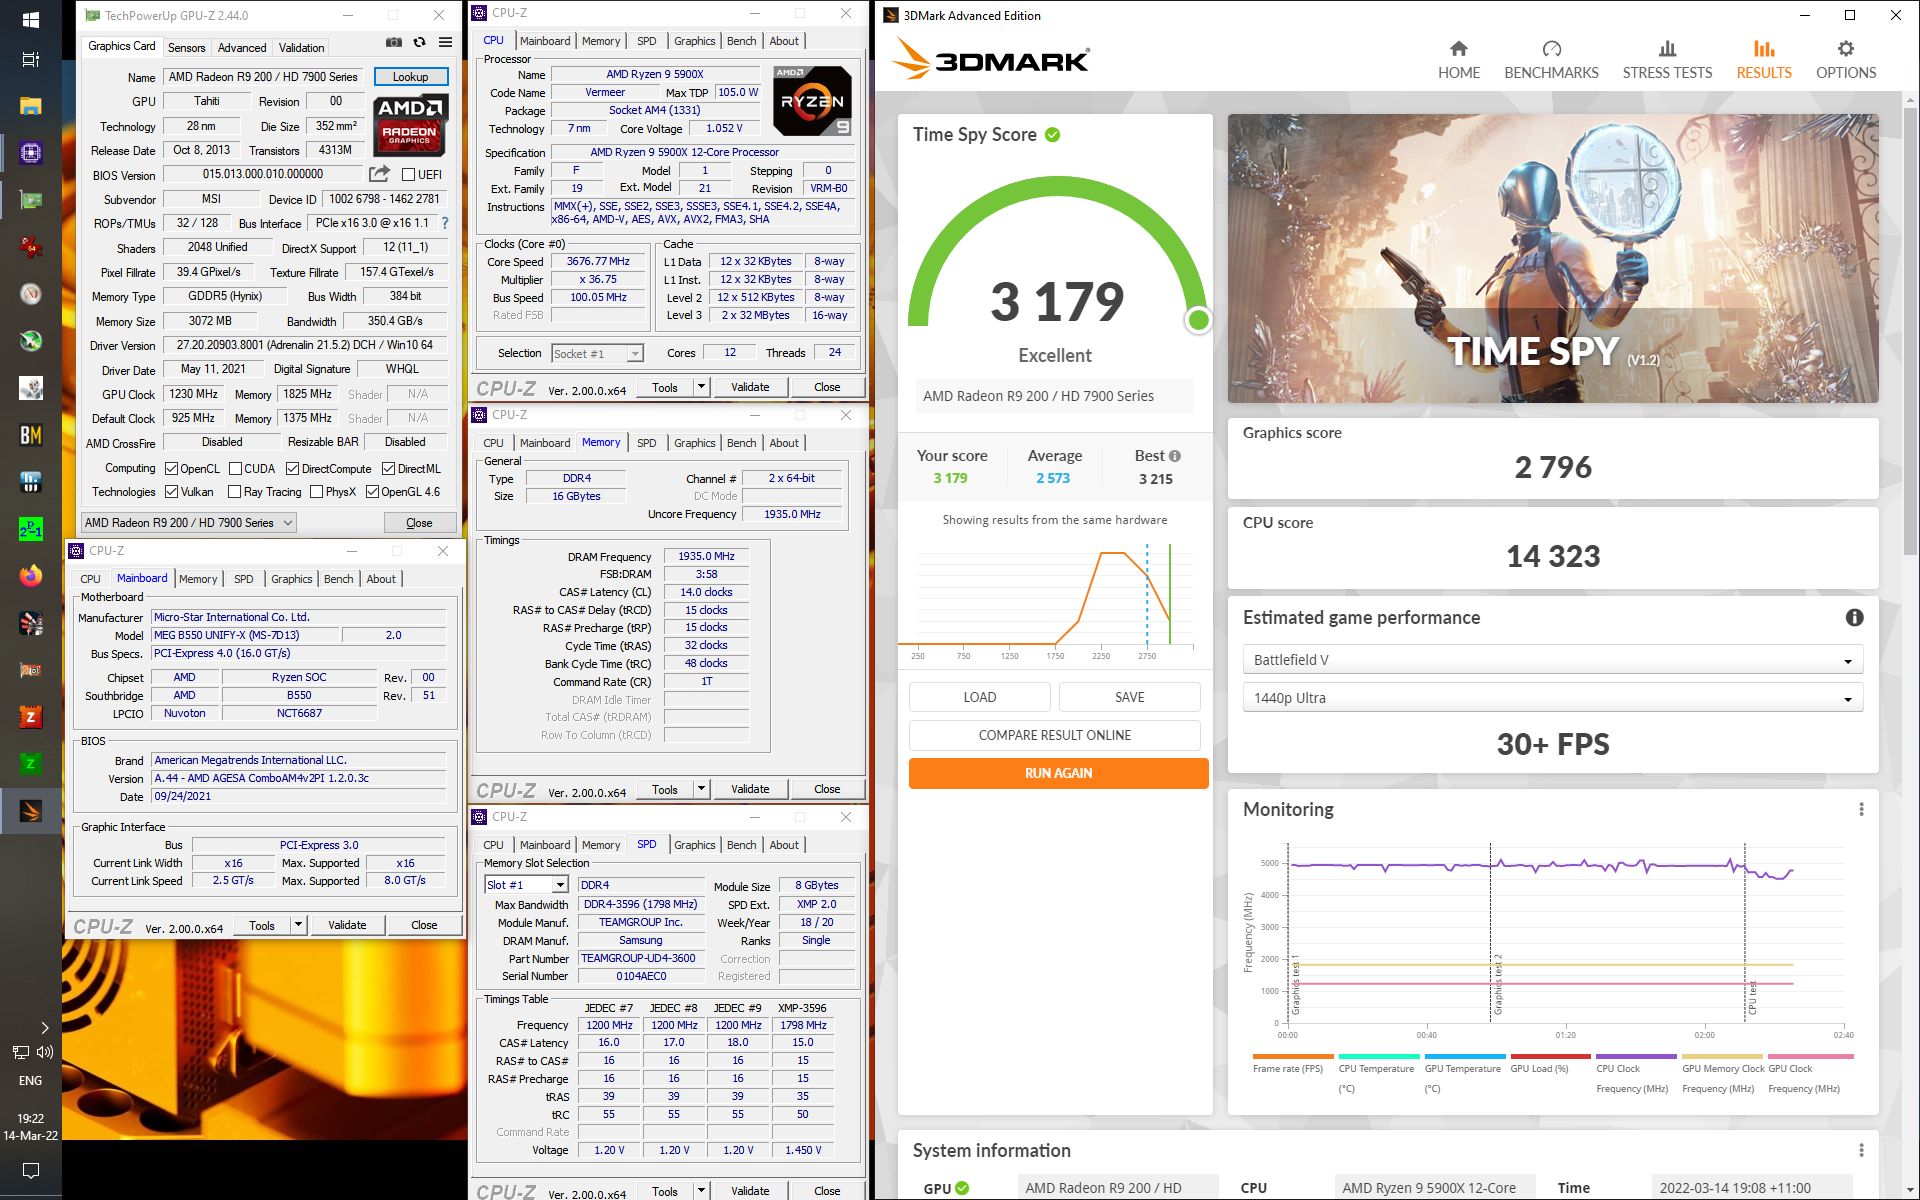The height and width of the screenshot is (1200, 1920).
Task: Click the CPU Clock Frequency purple legend swatch
Action: point(1636,1056)
